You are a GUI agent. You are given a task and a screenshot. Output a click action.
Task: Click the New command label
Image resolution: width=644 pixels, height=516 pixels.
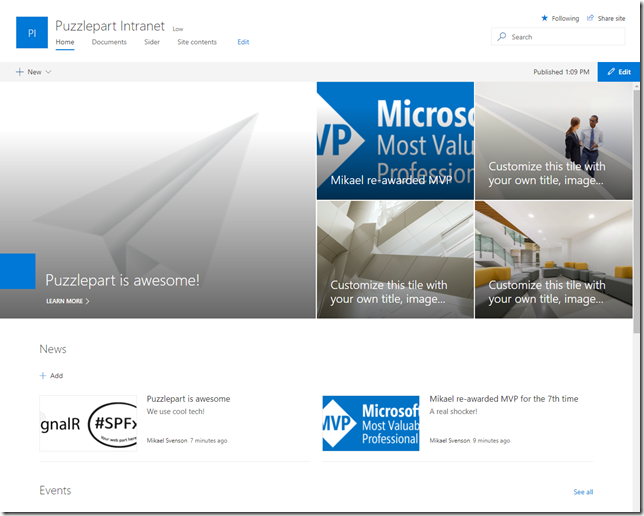(x=34, y=72)
